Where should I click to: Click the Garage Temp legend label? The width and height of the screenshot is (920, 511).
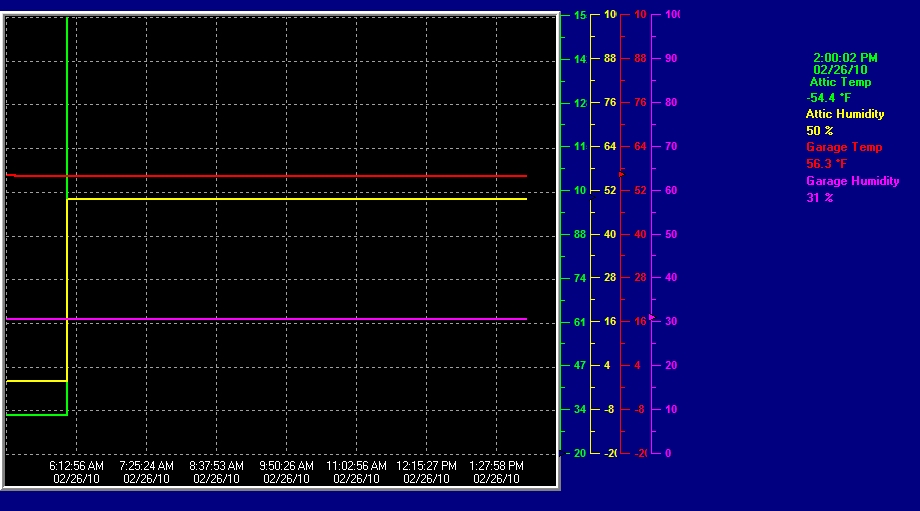(844, 147)
